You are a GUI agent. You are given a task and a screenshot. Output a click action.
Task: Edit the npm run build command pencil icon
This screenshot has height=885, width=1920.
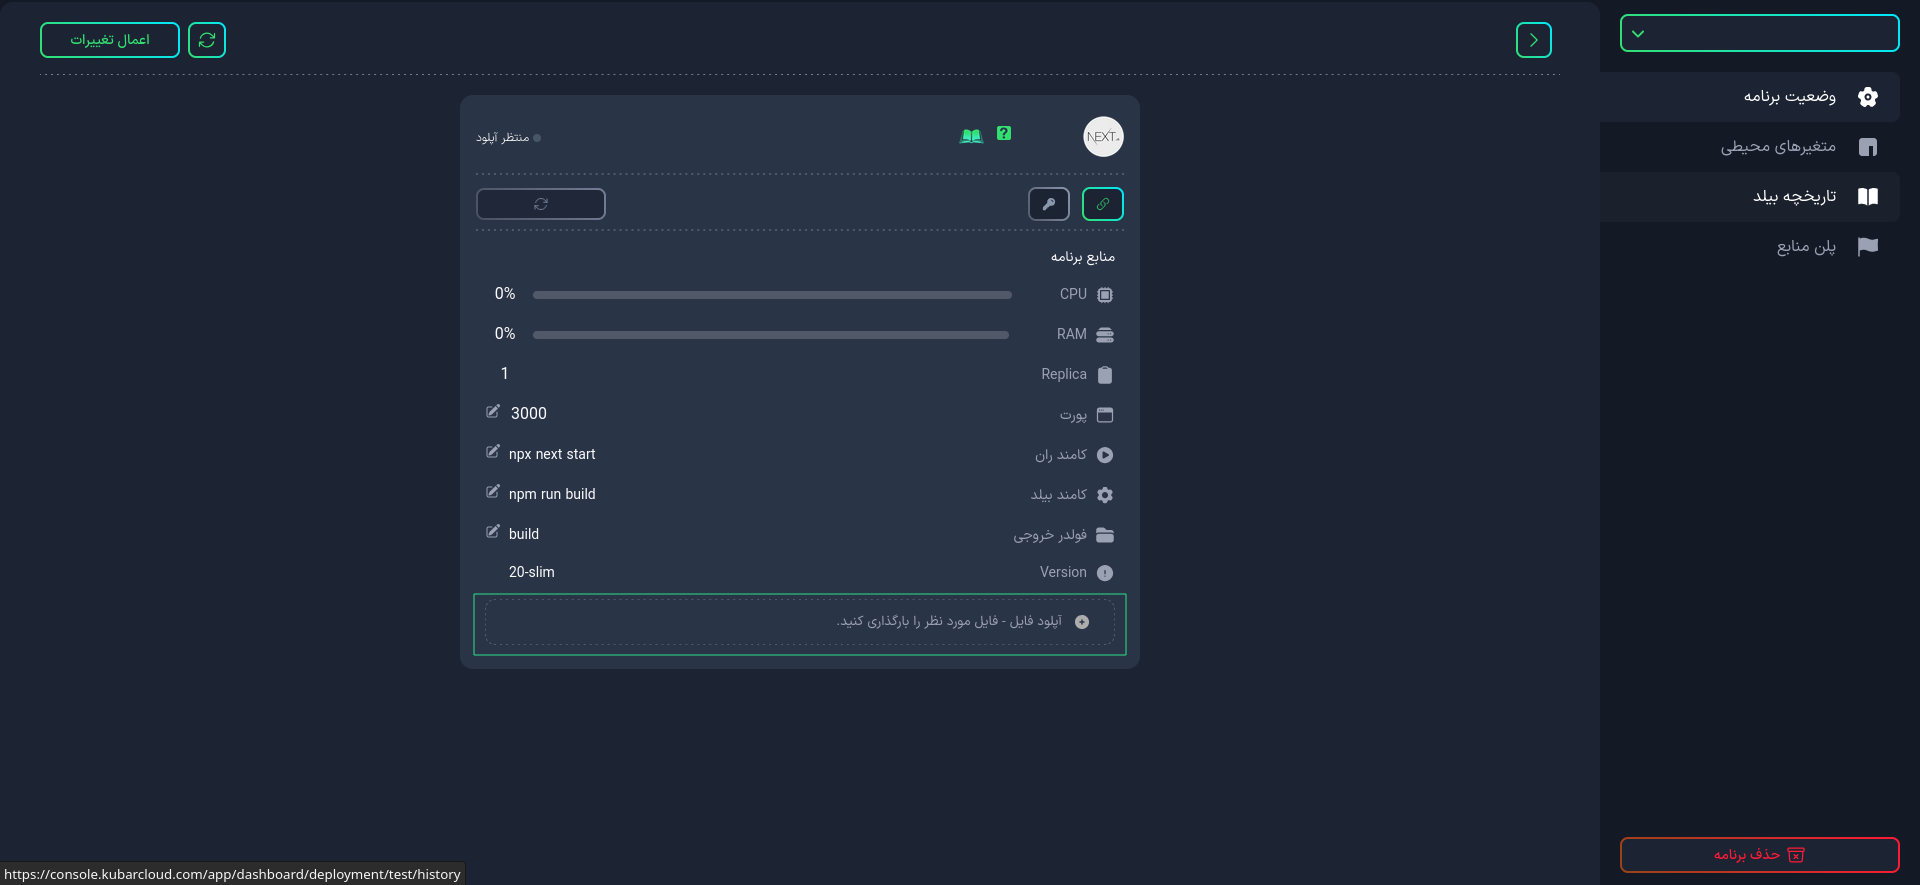click(493, 491)
